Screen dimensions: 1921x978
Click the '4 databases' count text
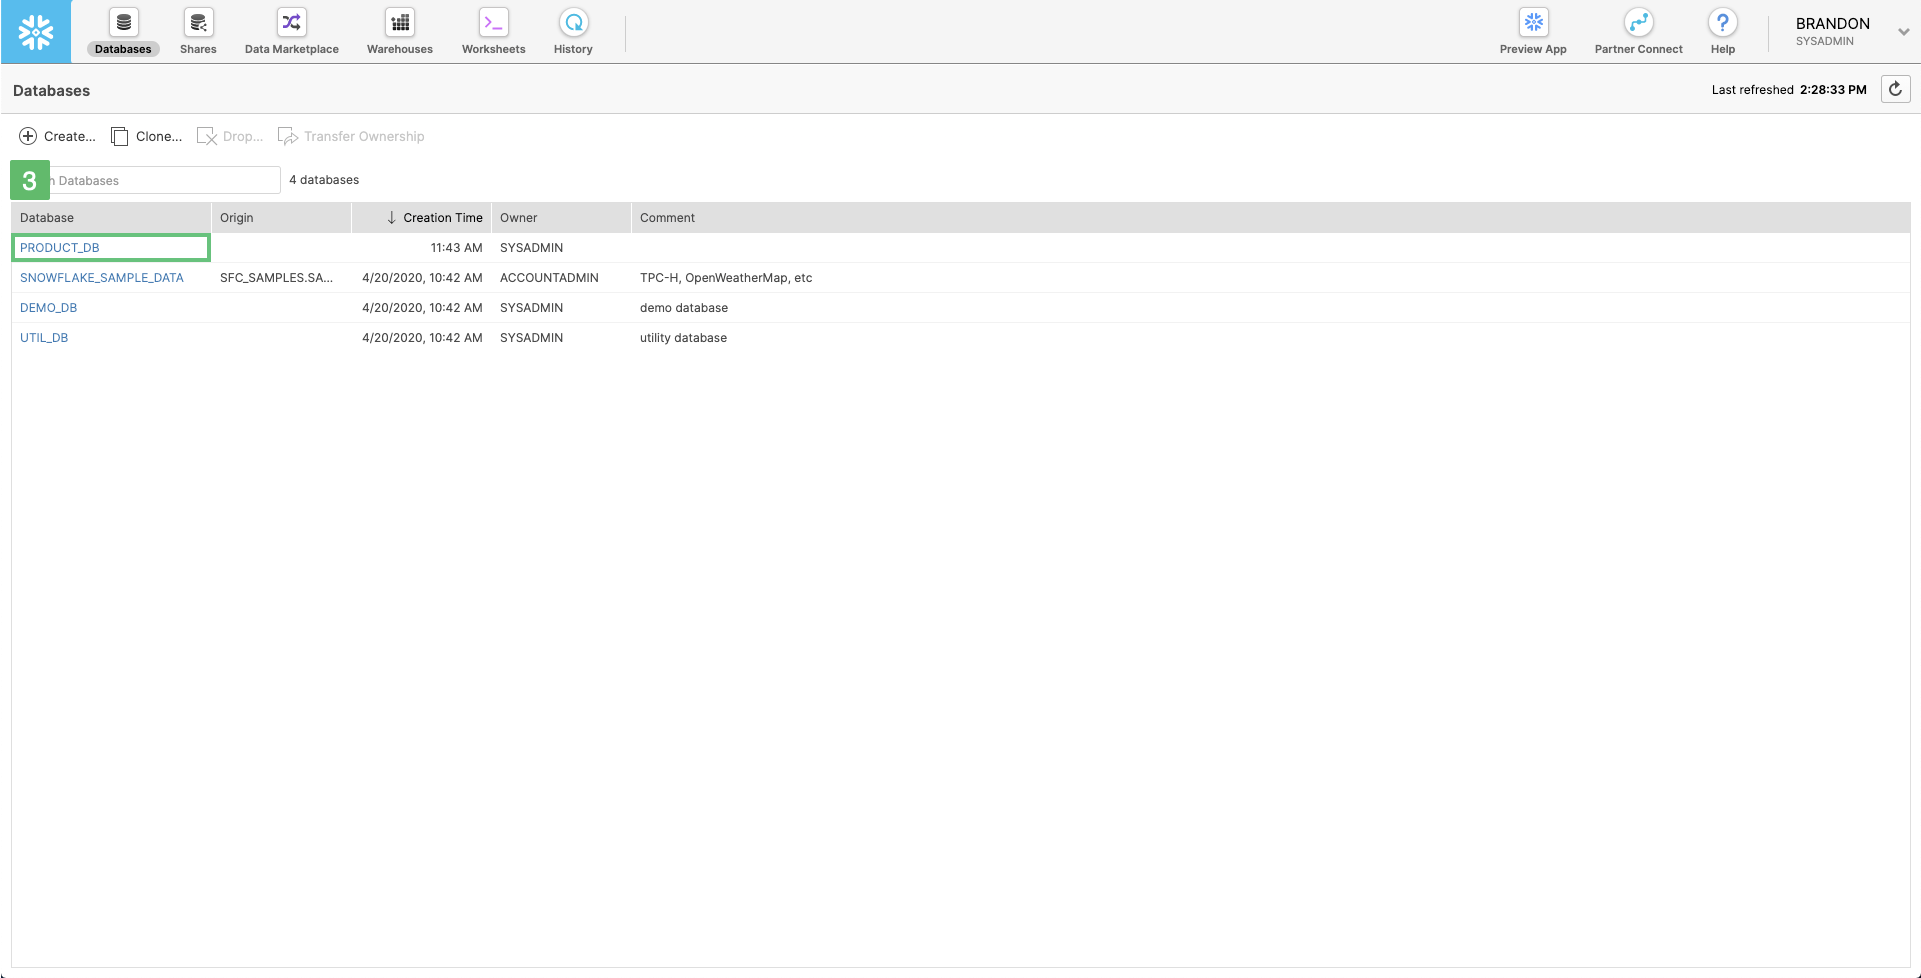coord(324,180)
